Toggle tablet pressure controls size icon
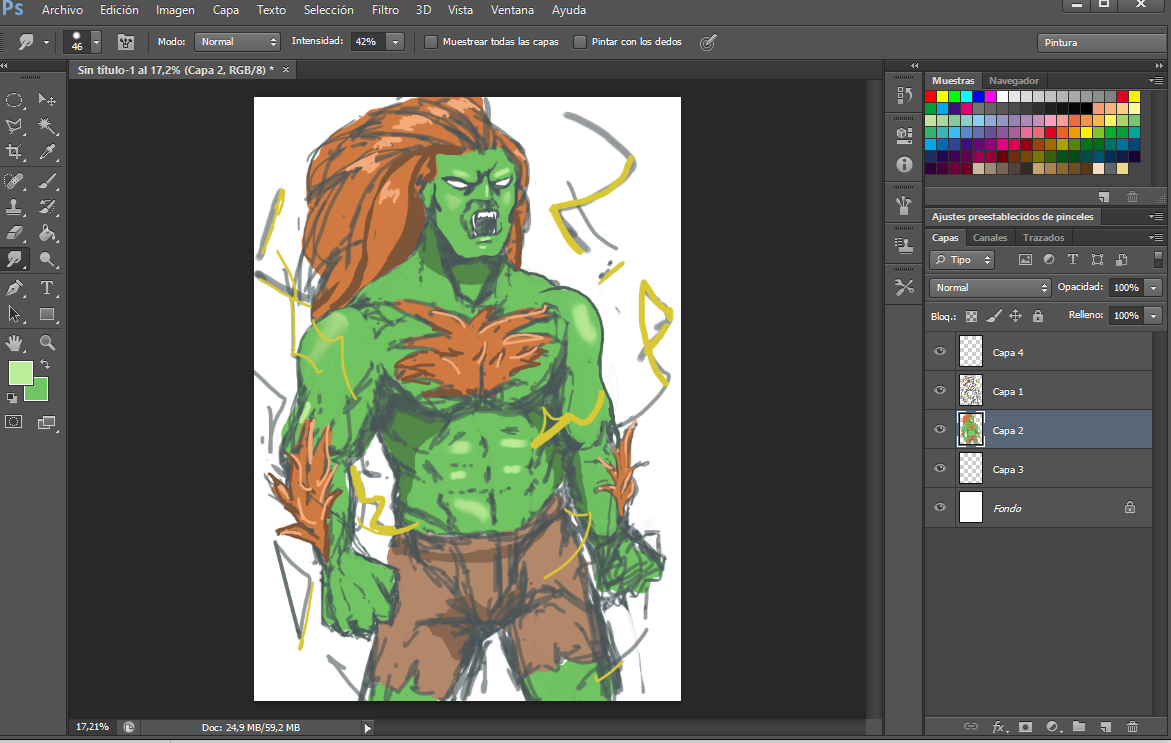Image resolution: width=1171 pixels, height=743 pixels. coord(708,43)
